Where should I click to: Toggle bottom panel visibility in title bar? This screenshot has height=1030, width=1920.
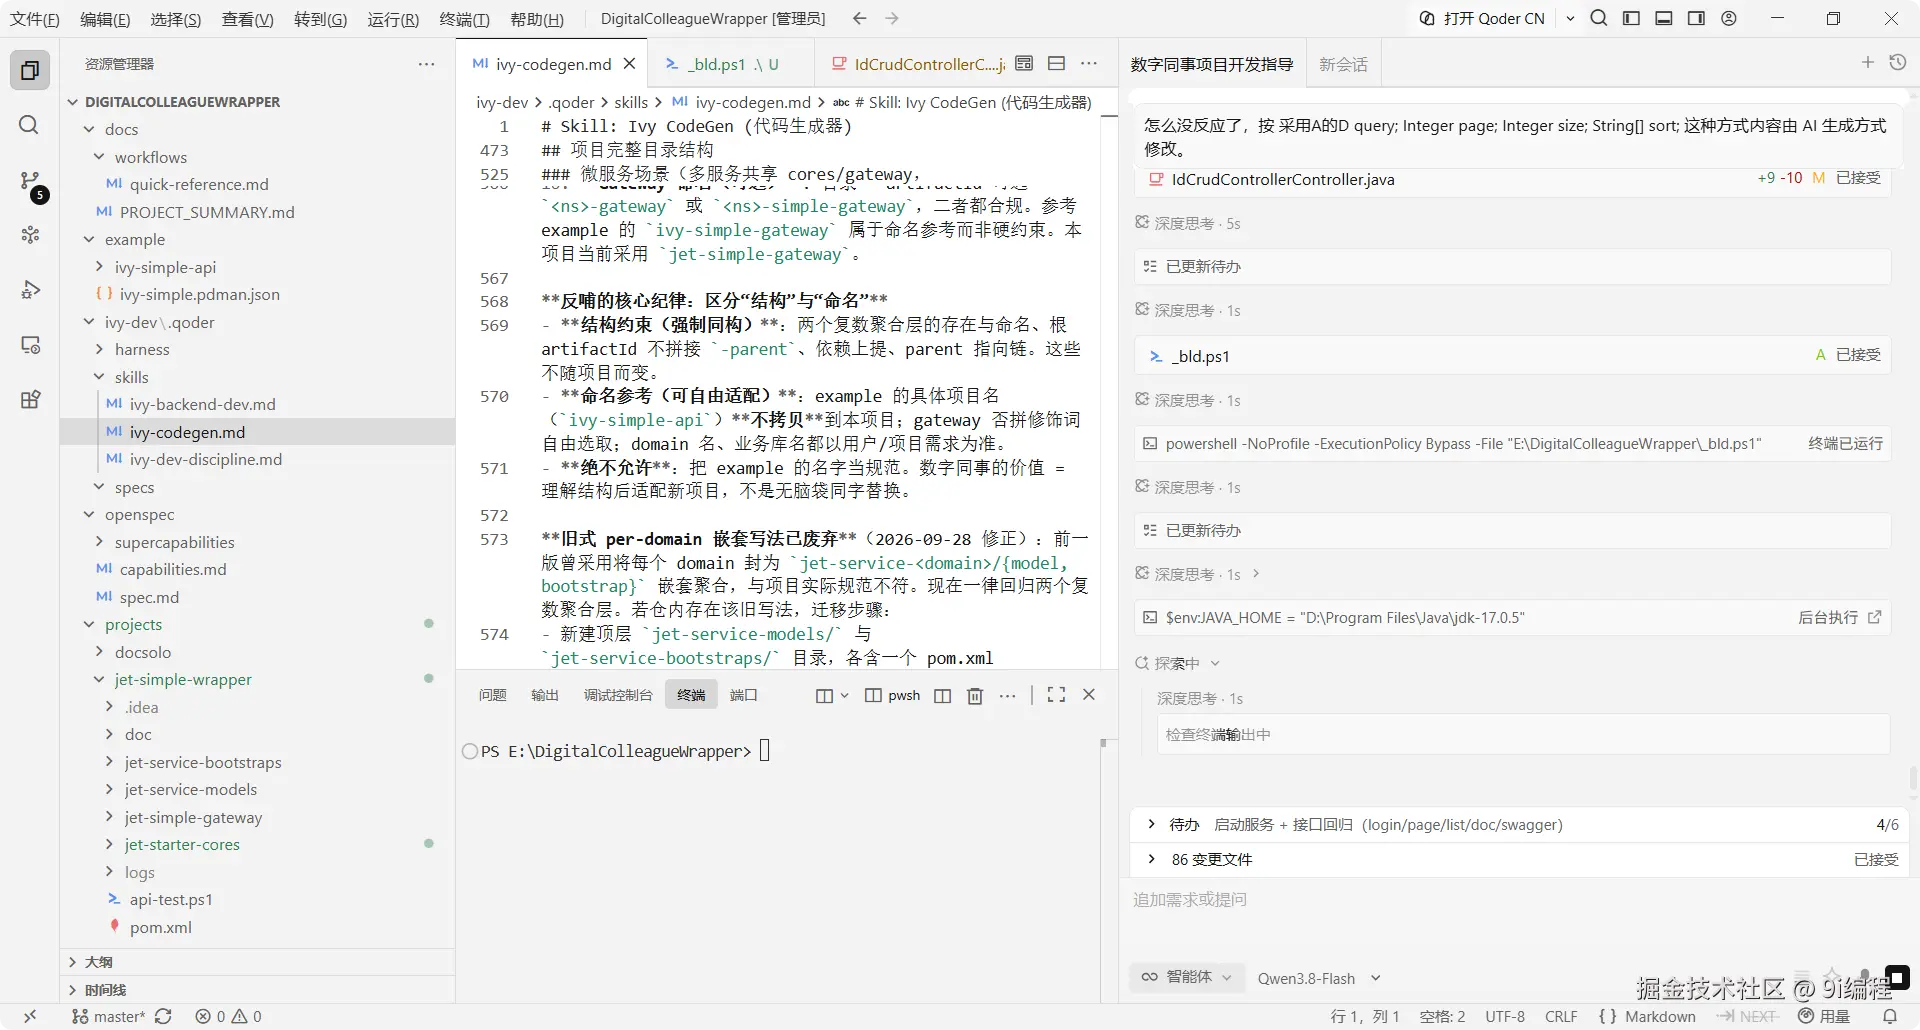1664,18
